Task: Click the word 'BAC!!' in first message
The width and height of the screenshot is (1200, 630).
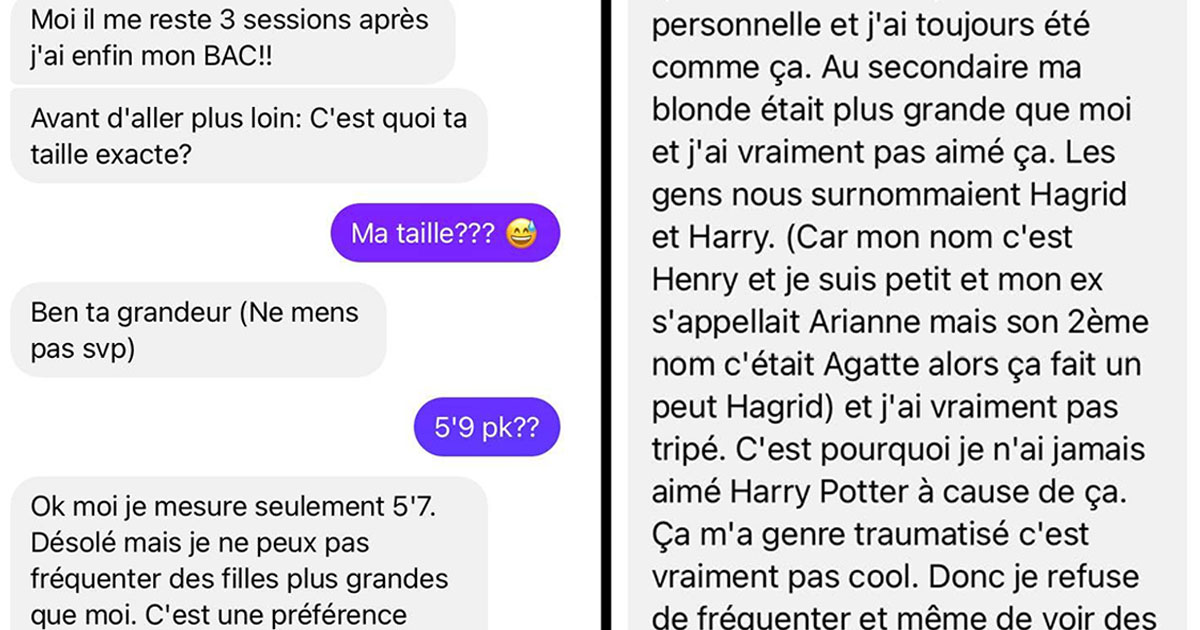Action: click(230, 55)
